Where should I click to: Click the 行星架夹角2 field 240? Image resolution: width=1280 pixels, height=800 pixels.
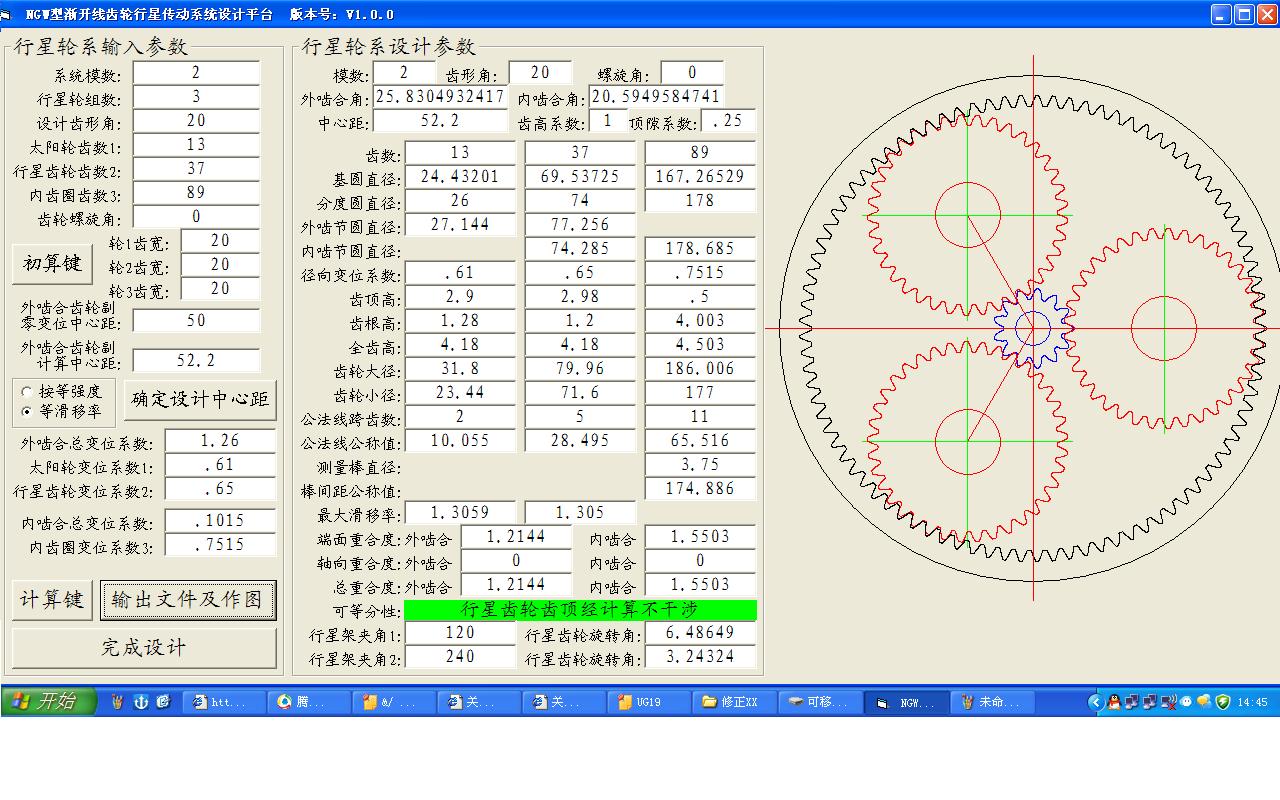point(460,657)
